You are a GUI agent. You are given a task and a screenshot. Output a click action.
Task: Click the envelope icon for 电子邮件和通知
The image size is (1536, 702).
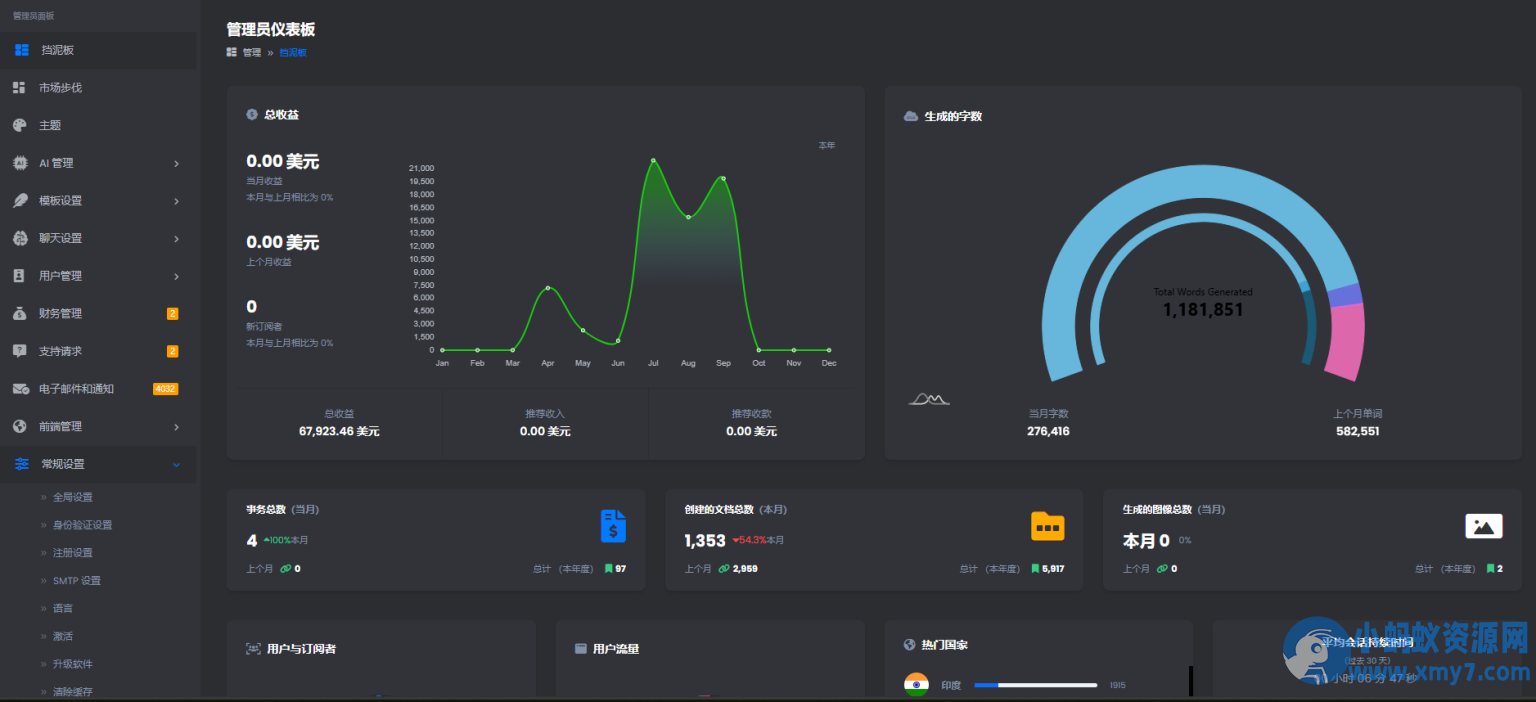click(19, 389)
